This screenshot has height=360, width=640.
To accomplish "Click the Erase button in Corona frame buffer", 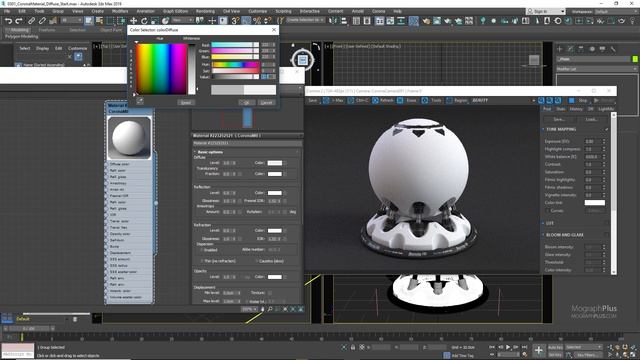I will point(407,100).
